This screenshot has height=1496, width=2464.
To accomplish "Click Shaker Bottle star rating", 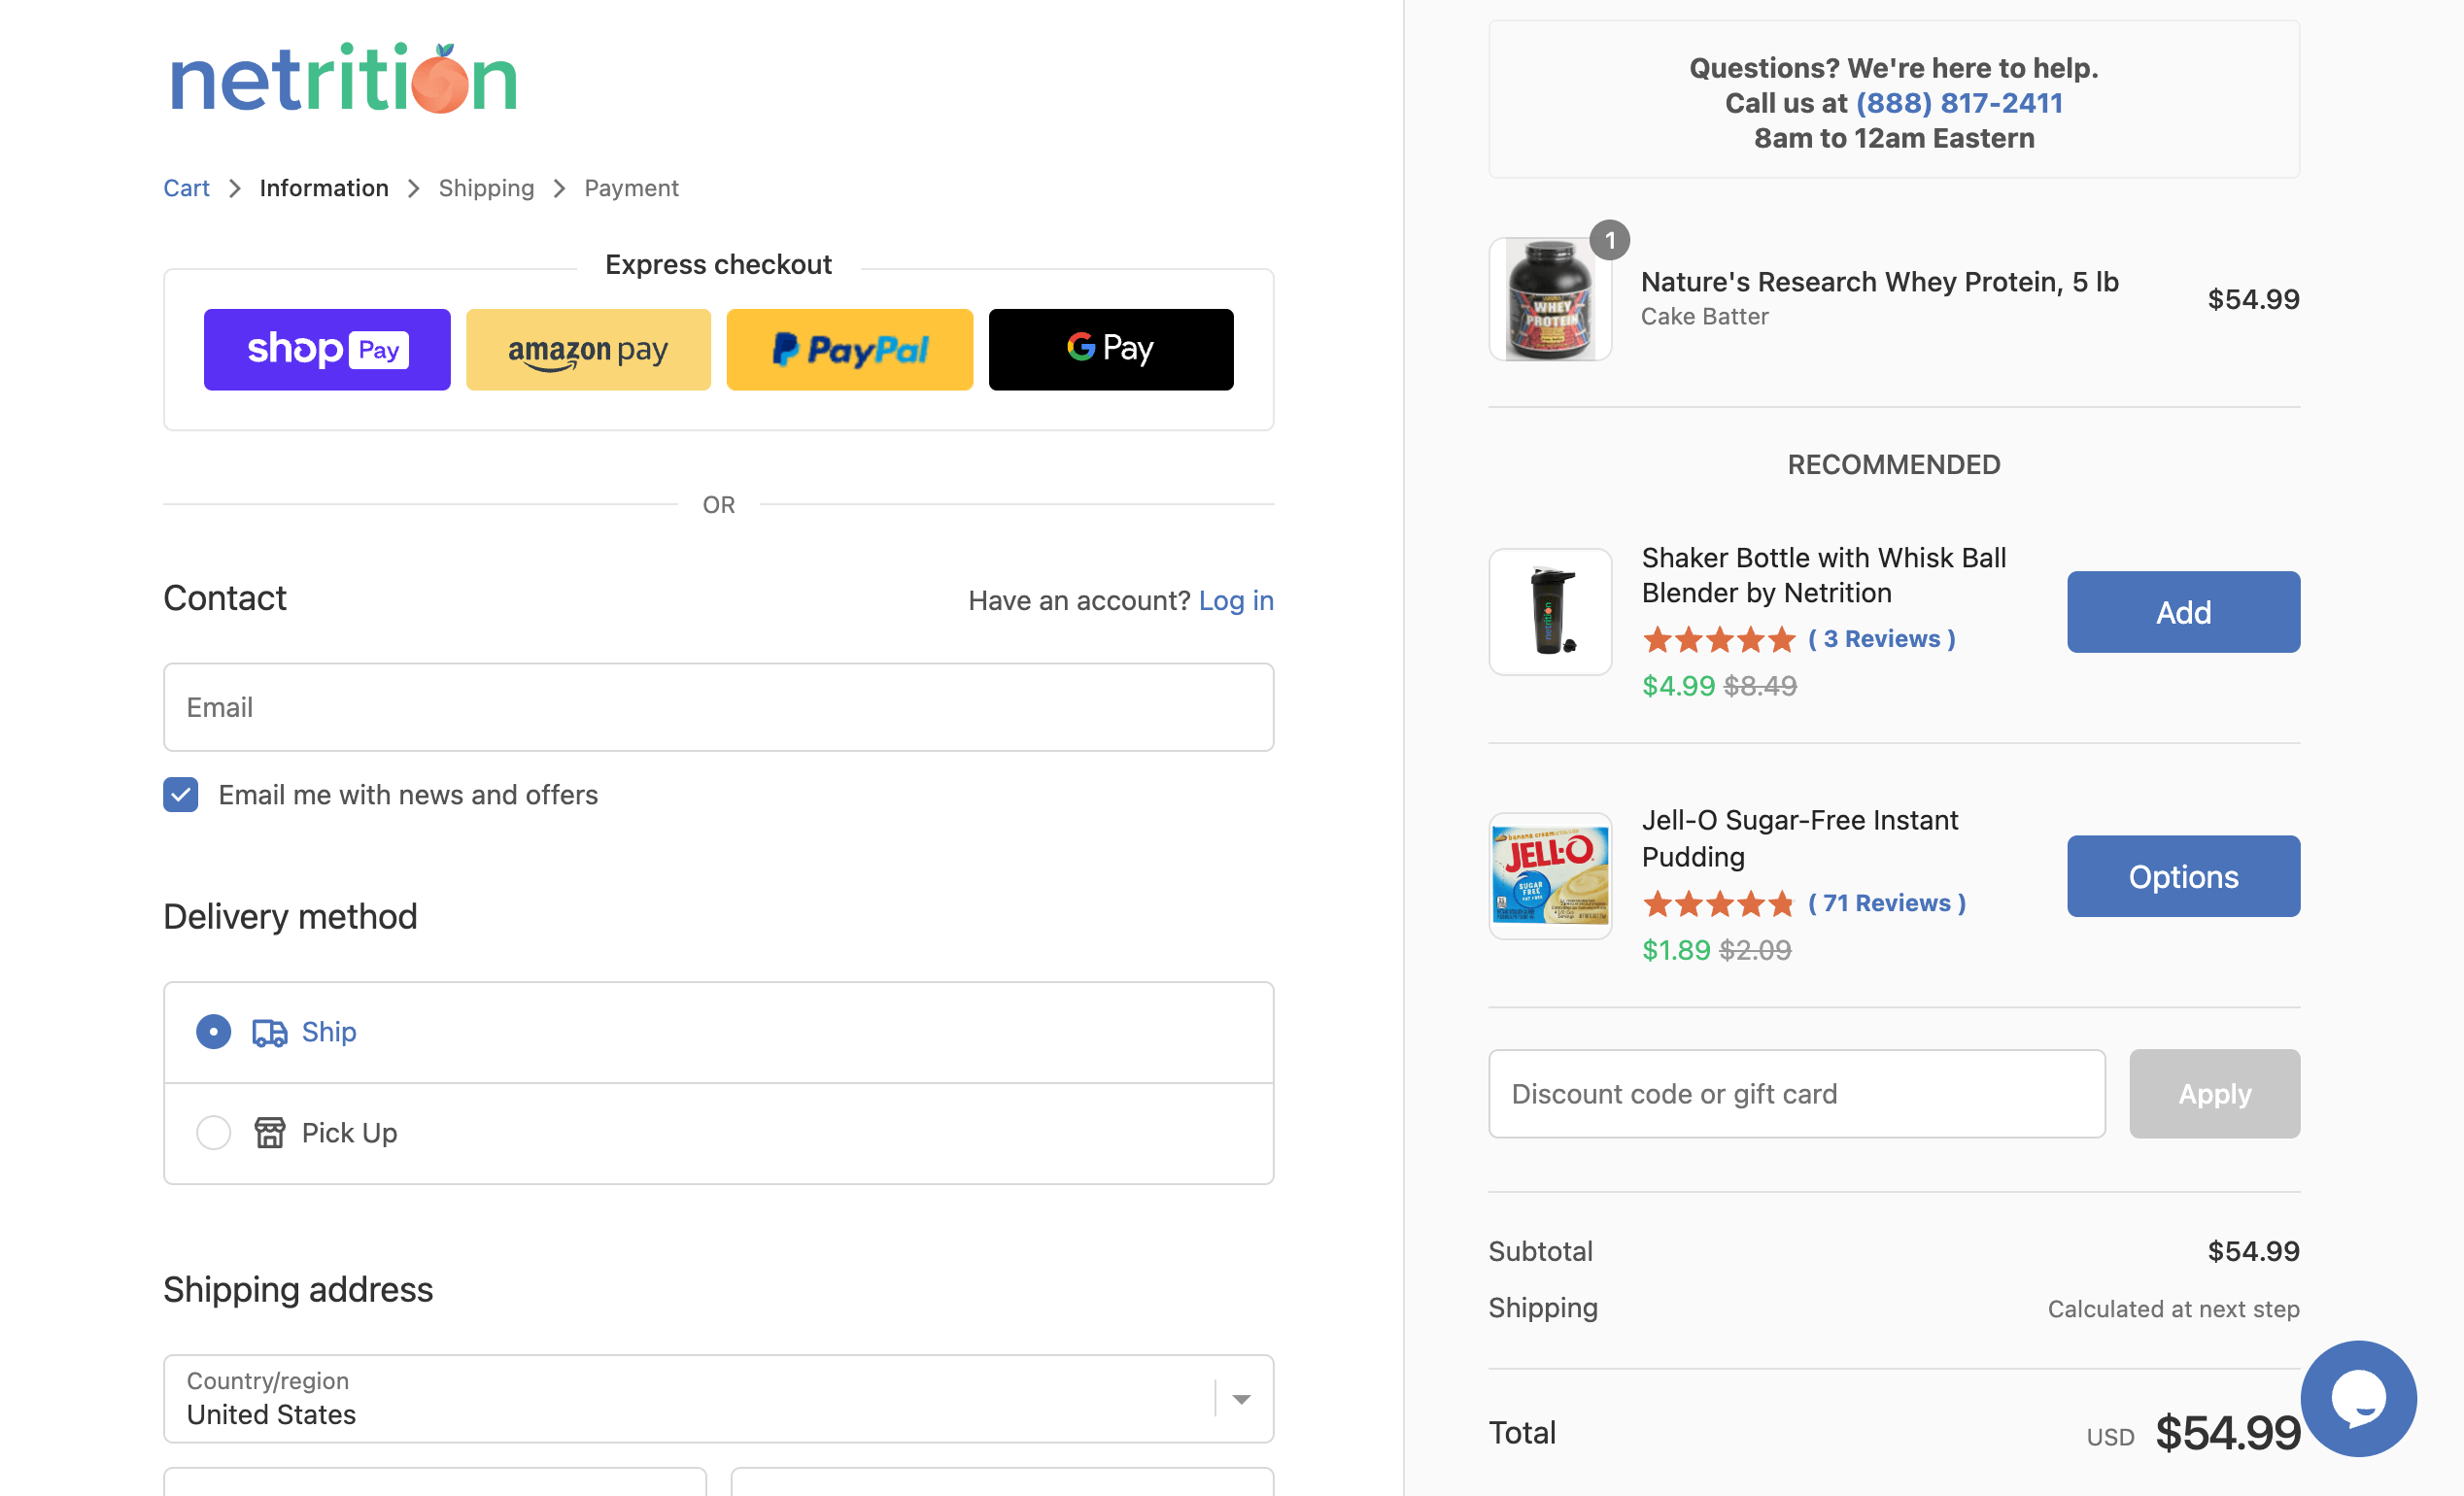I will click(1718, 639).
